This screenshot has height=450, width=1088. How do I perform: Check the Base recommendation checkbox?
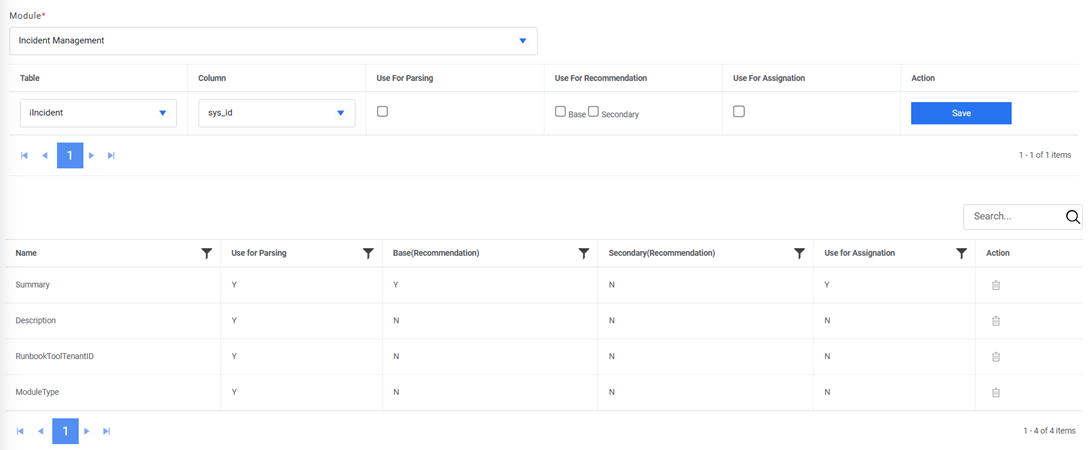click(560, 112)
